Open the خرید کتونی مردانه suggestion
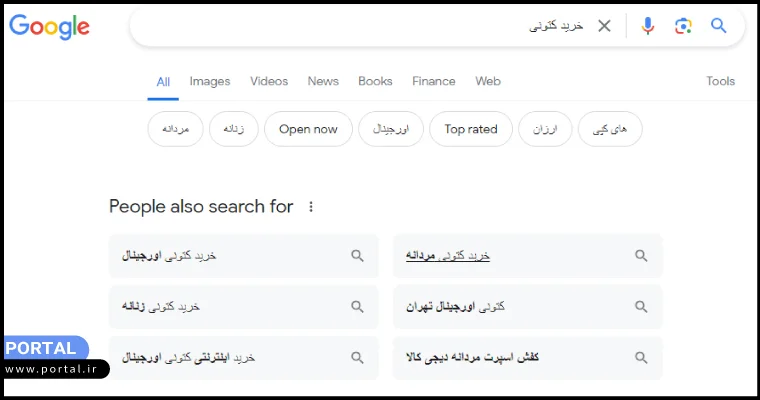This screenshot has height=400, width=760. coord(448,255)
